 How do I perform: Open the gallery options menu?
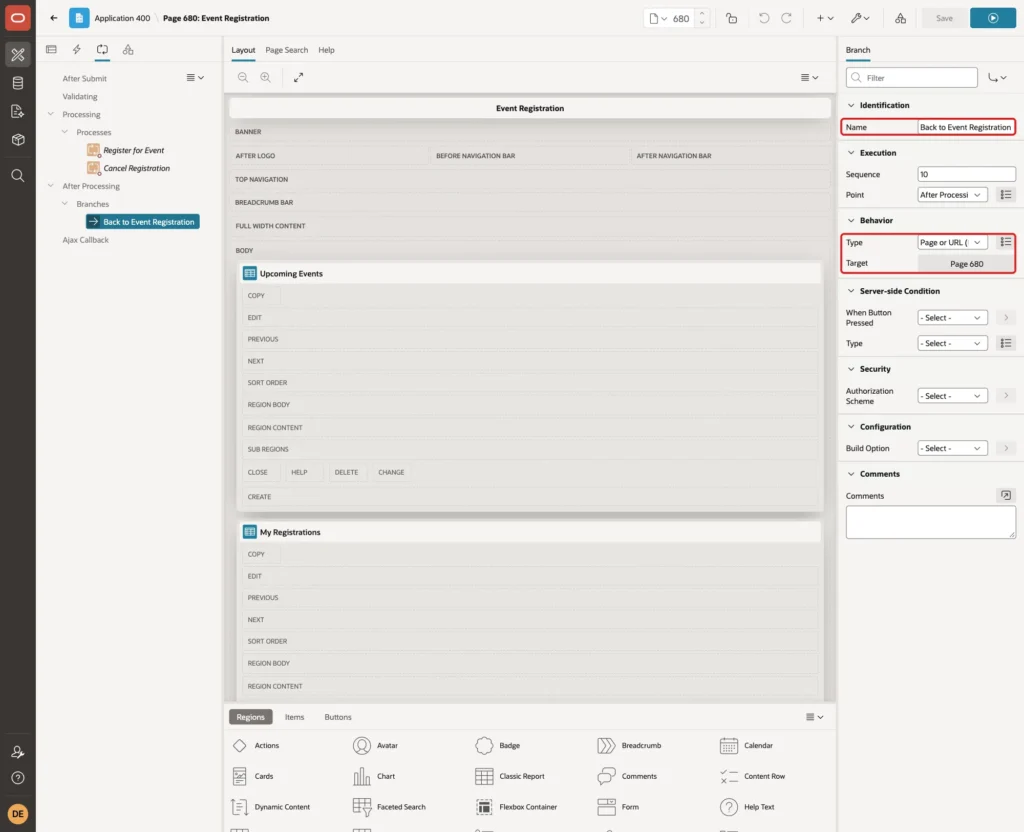tap(814, 717)
